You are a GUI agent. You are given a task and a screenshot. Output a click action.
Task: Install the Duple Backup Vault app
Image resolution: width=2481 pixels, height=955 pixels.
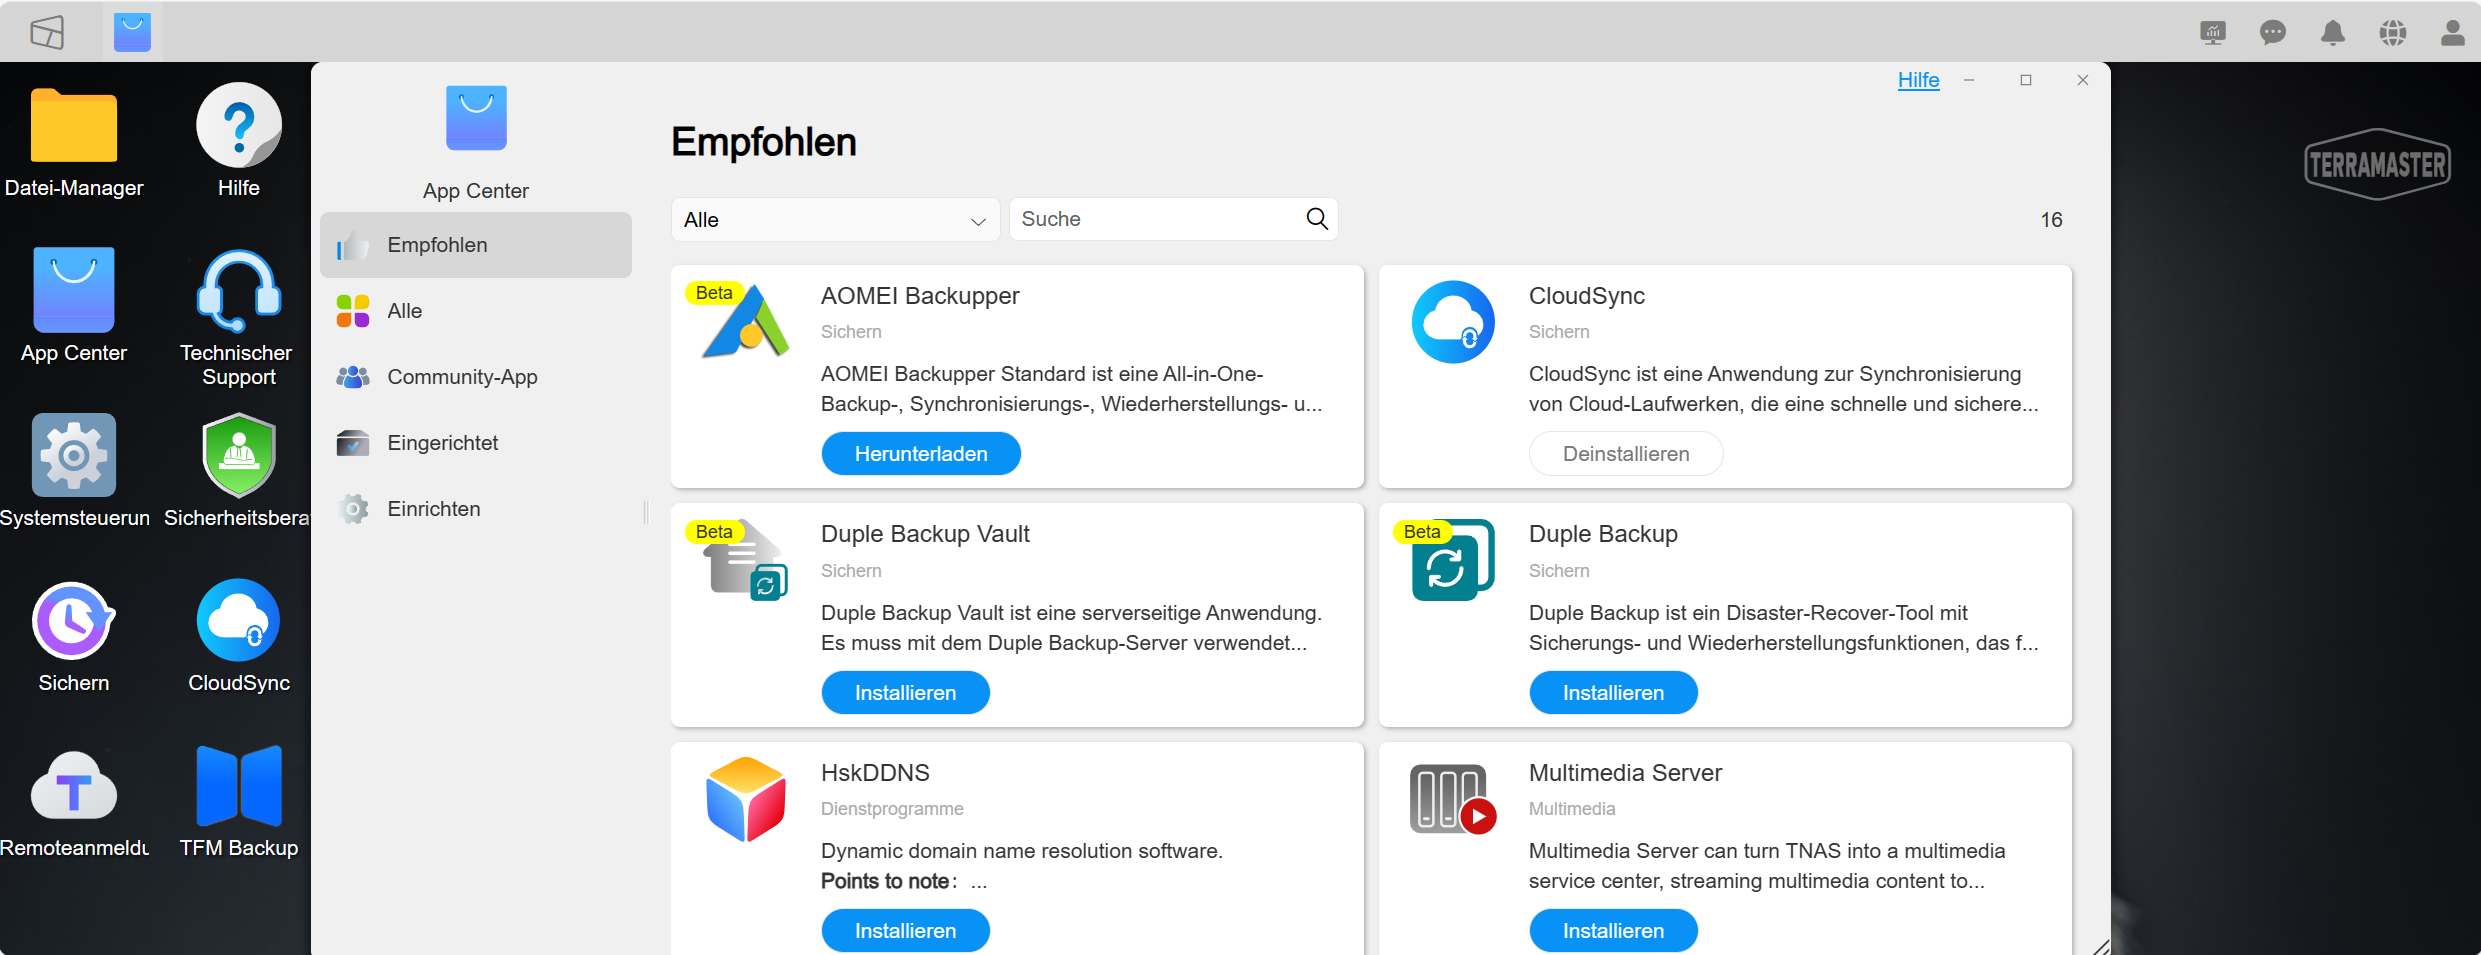pos(905,693)
